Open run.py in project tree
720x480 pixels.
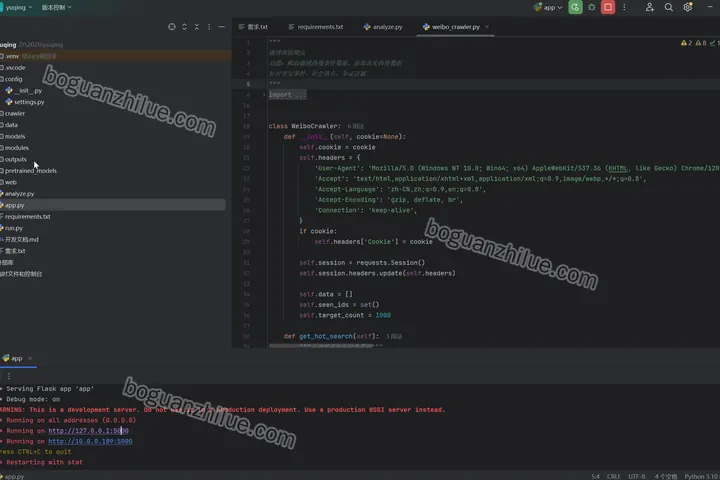(11, 228)
